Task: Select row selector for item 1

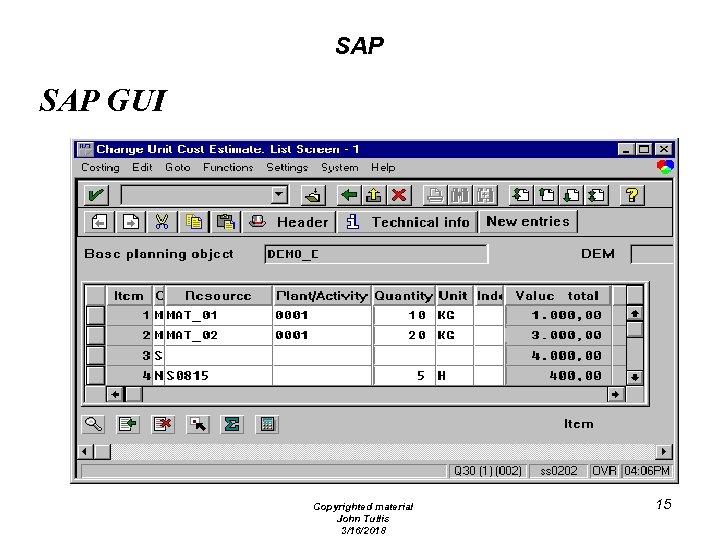Action: coord(96,315)
